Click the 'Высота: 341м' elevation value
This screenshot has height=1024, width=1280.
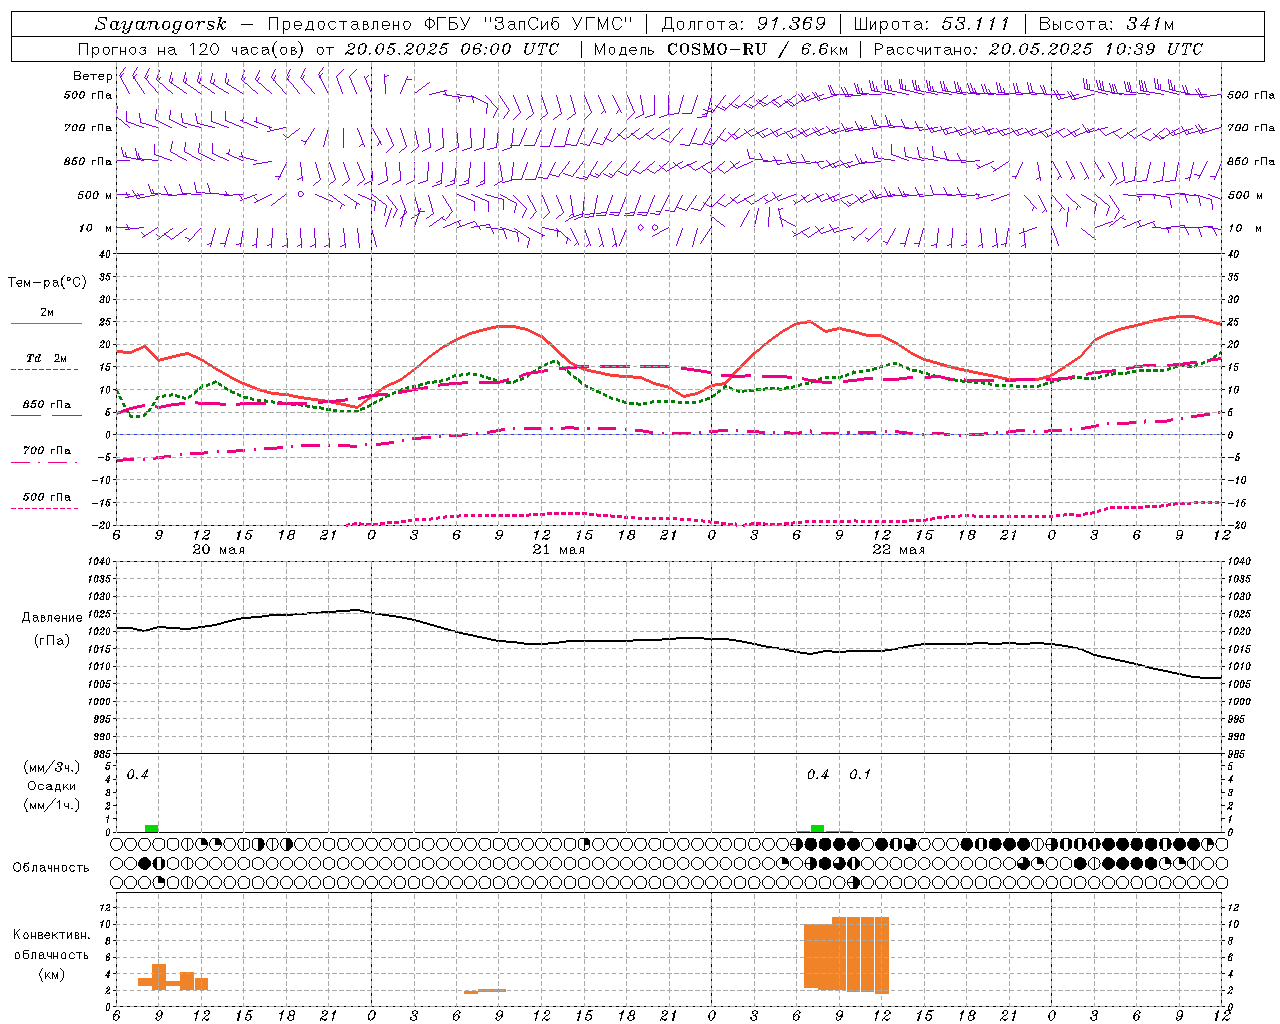[1106, 24]
